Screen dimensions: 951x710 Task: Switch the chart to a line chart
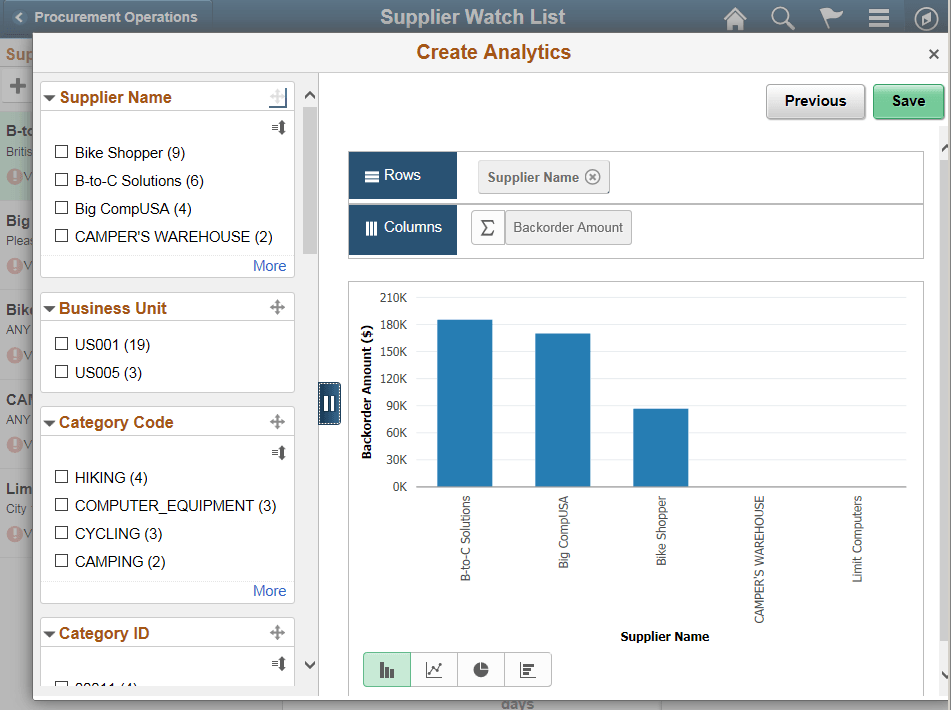[x=434, y=669]
